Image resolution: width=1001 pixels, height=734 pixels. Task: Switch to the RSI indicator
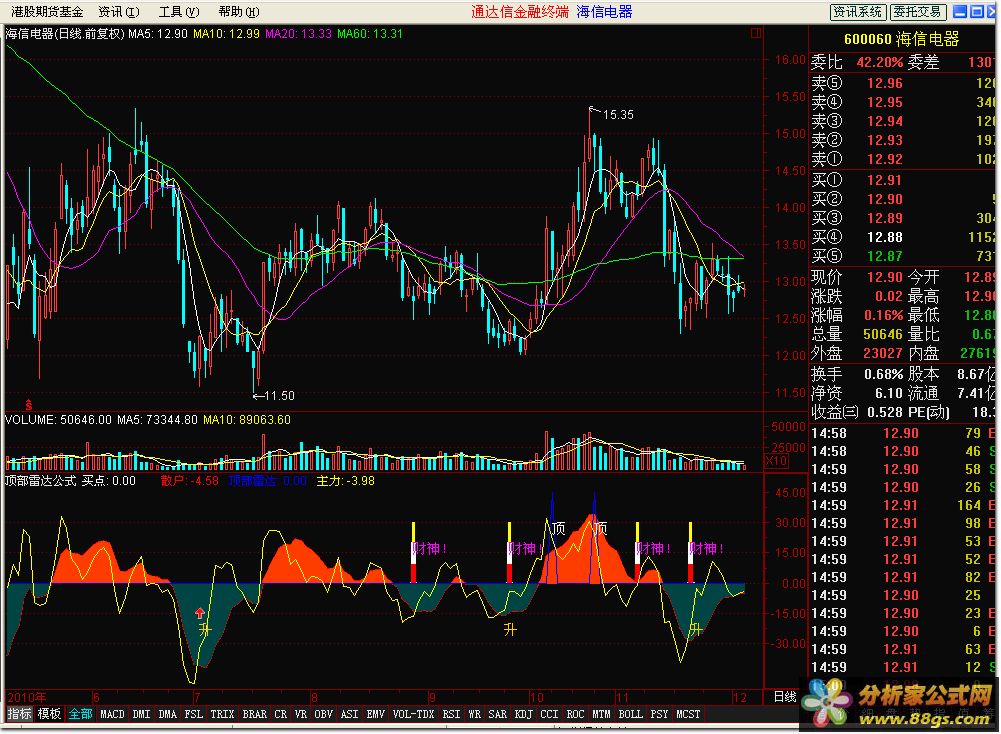tap(451, 714)
